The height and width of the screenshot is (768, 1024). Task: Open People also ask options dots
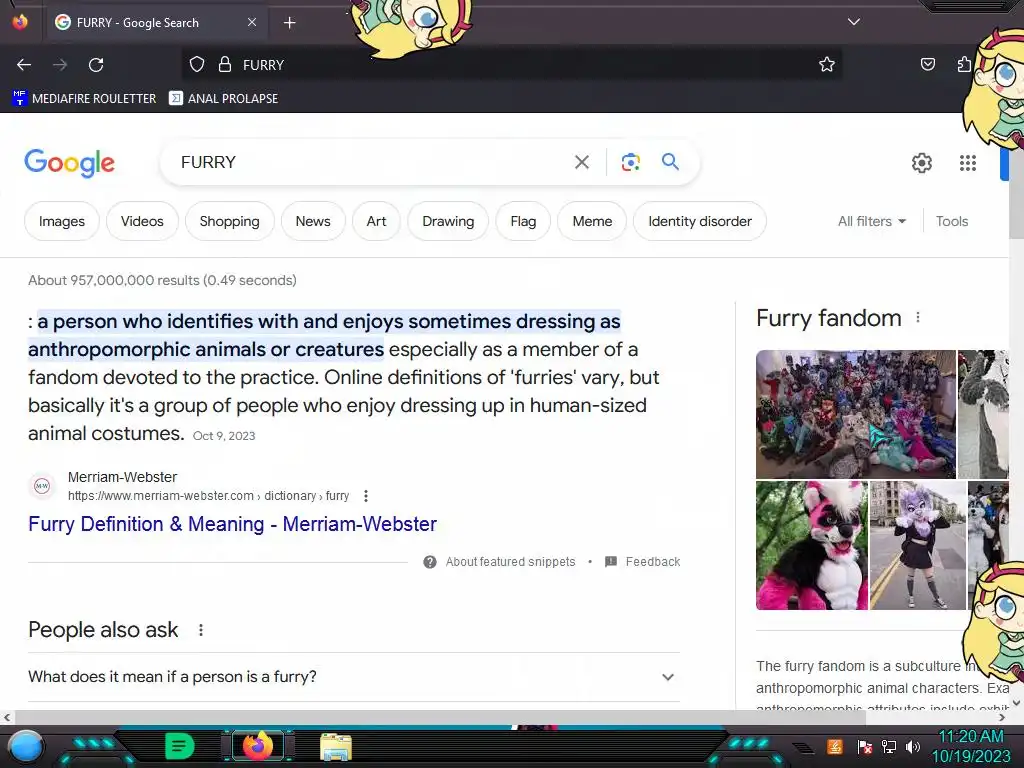201,630
